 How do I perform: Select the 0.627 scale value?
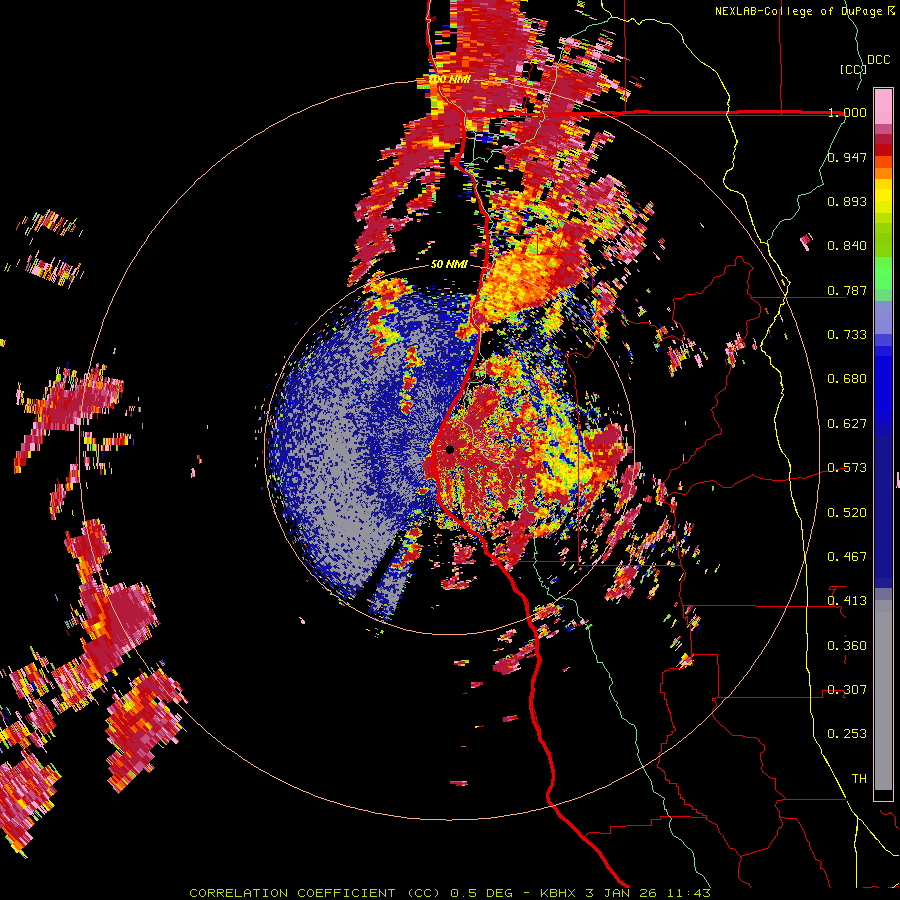847,424
